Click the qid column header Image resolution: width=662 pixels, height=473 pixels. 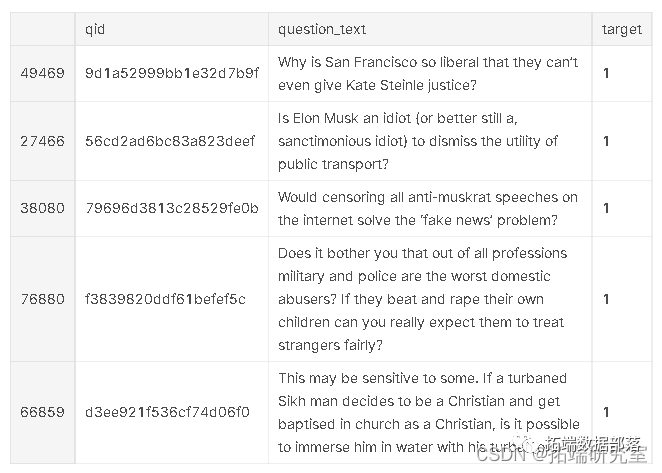95,30
